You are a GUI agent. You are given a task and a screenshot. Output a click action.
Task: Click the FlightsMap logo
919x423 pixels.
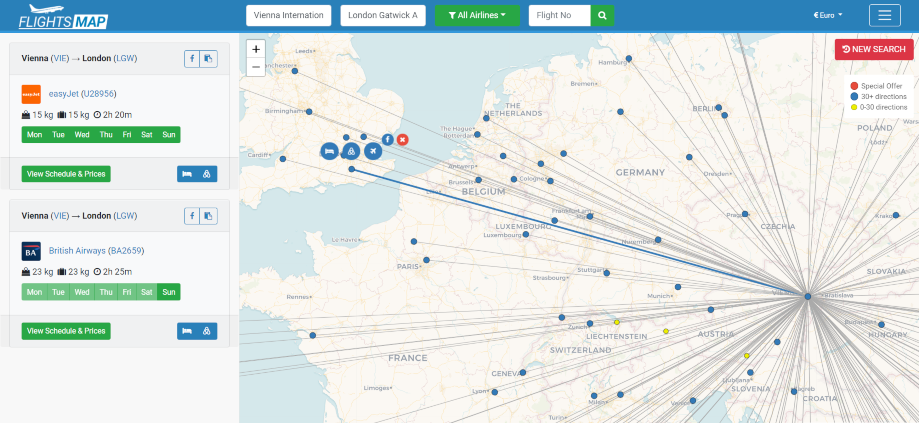[63, 16]
